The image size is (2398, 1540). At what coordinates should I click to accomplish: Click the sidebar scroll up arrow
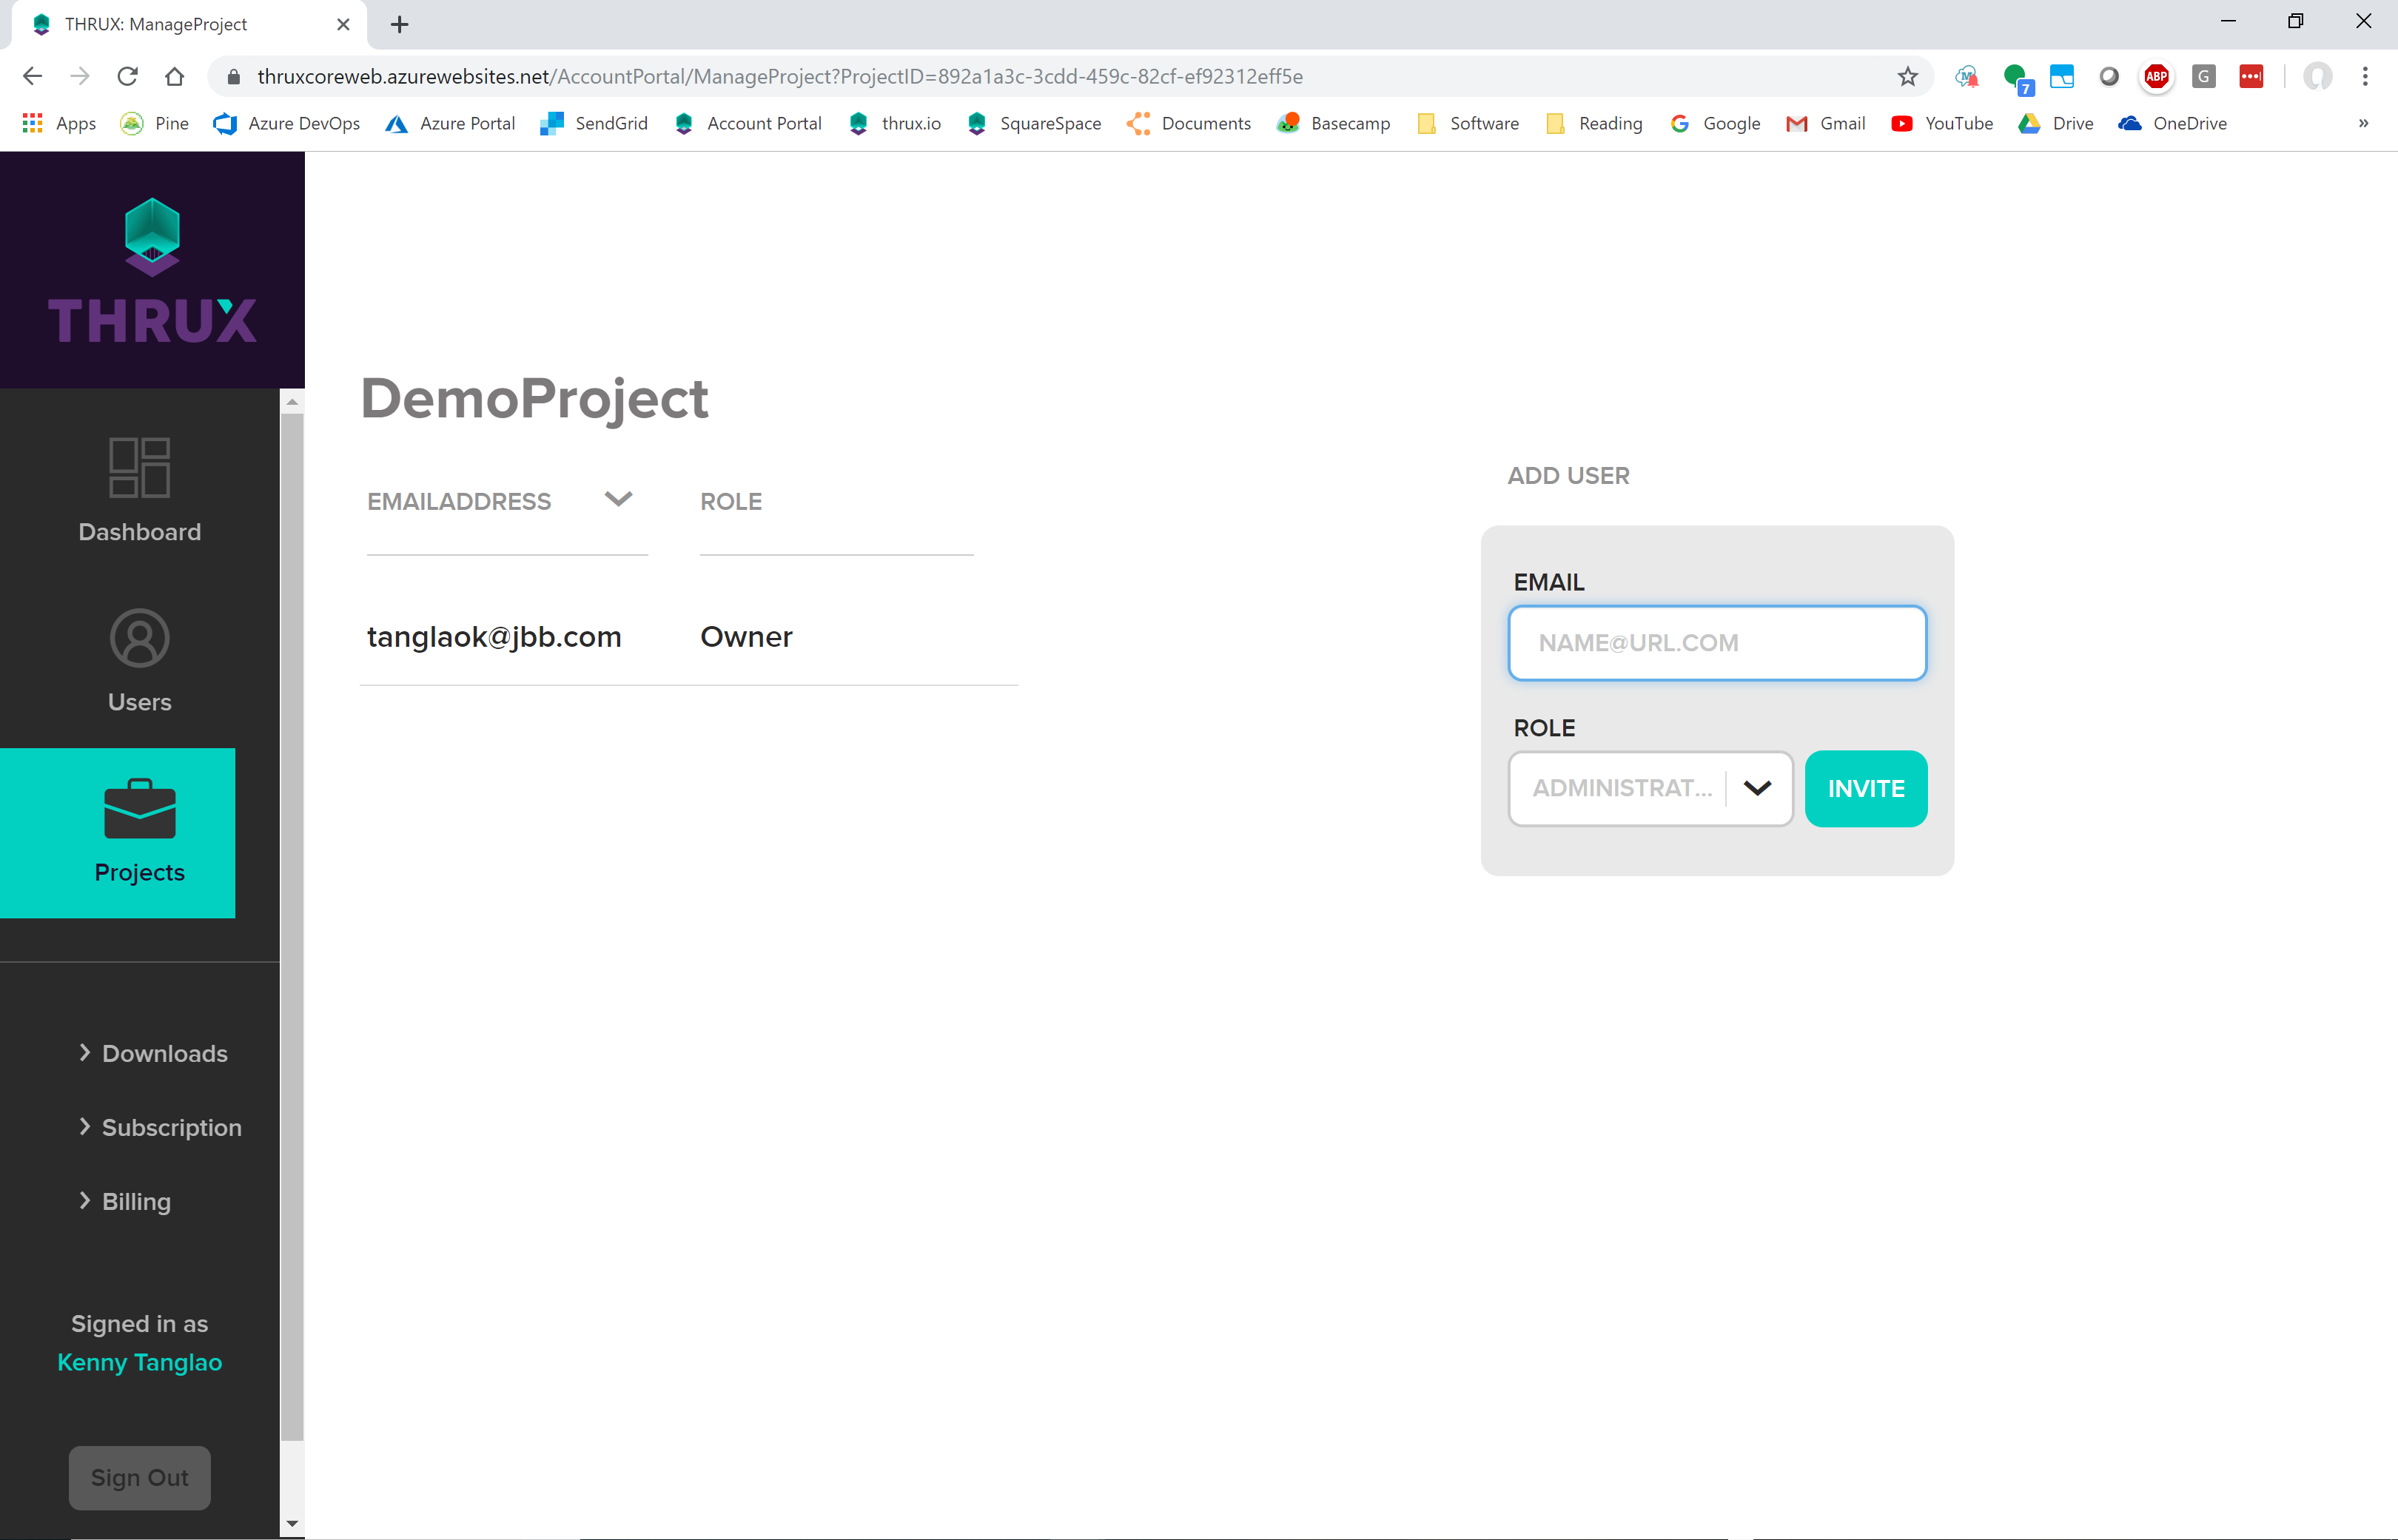click(x=292, y=401)
